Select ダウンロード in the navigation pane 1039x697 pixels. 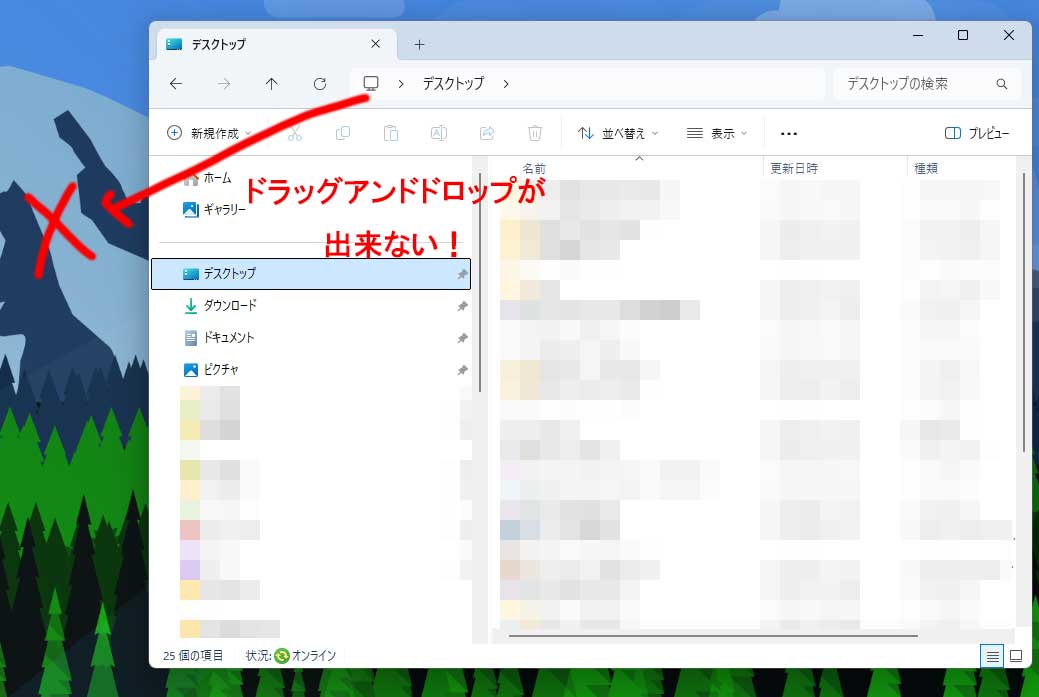[230, 306]
